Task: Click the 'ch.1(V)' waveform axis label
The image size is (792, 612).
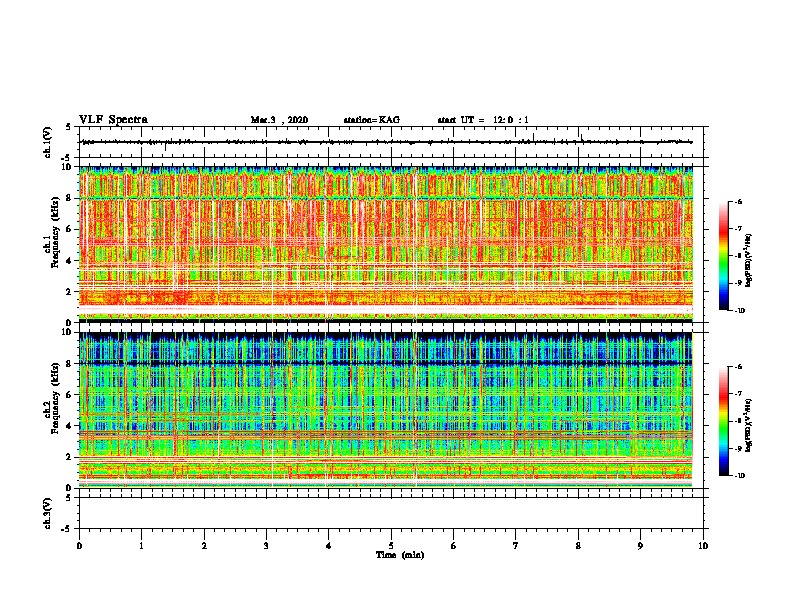Action: (x=47, y=142)
